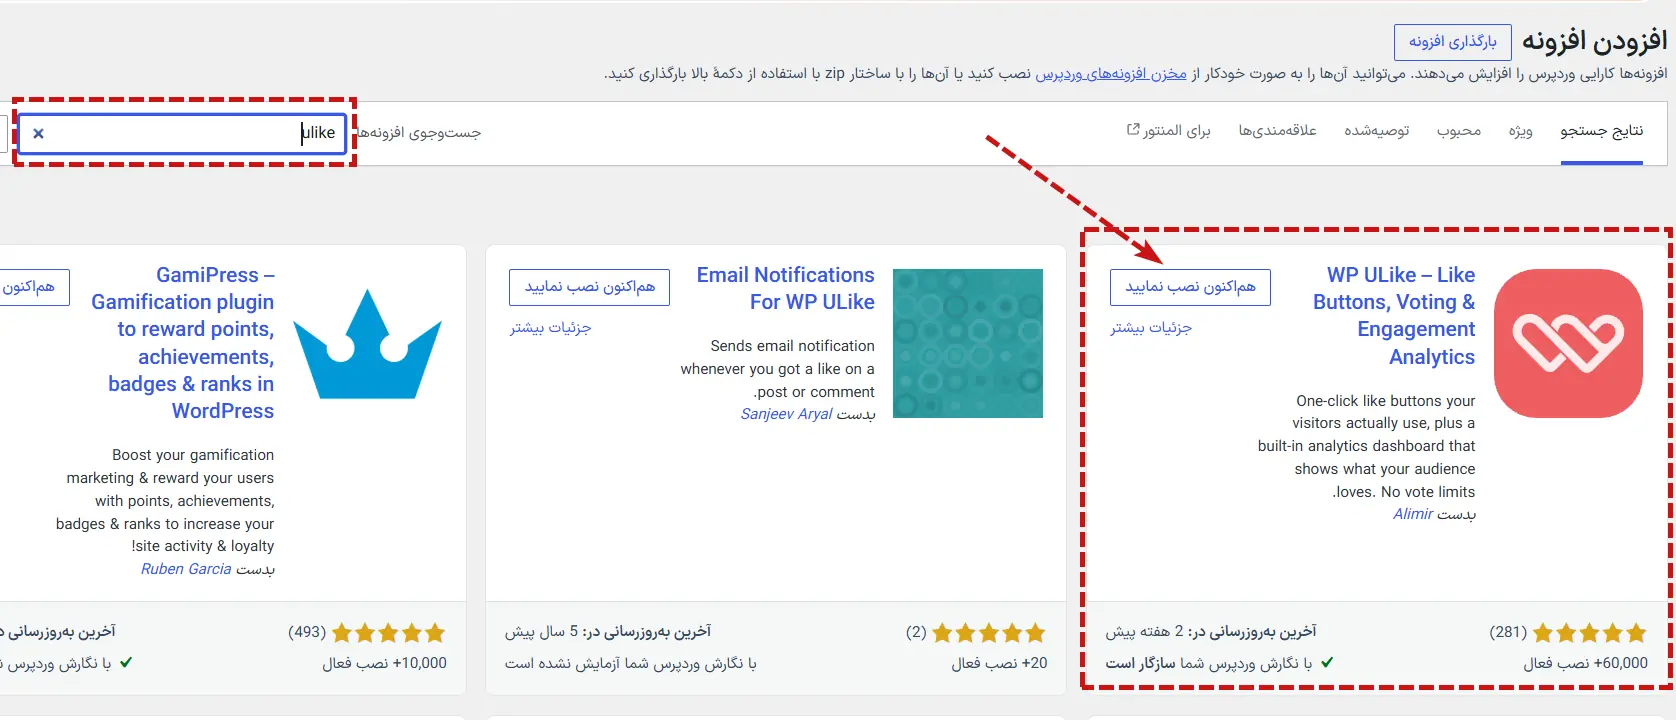Open Email Notifications For WP ULike title
1676x720 pixels.
click(x=786, y=288)
